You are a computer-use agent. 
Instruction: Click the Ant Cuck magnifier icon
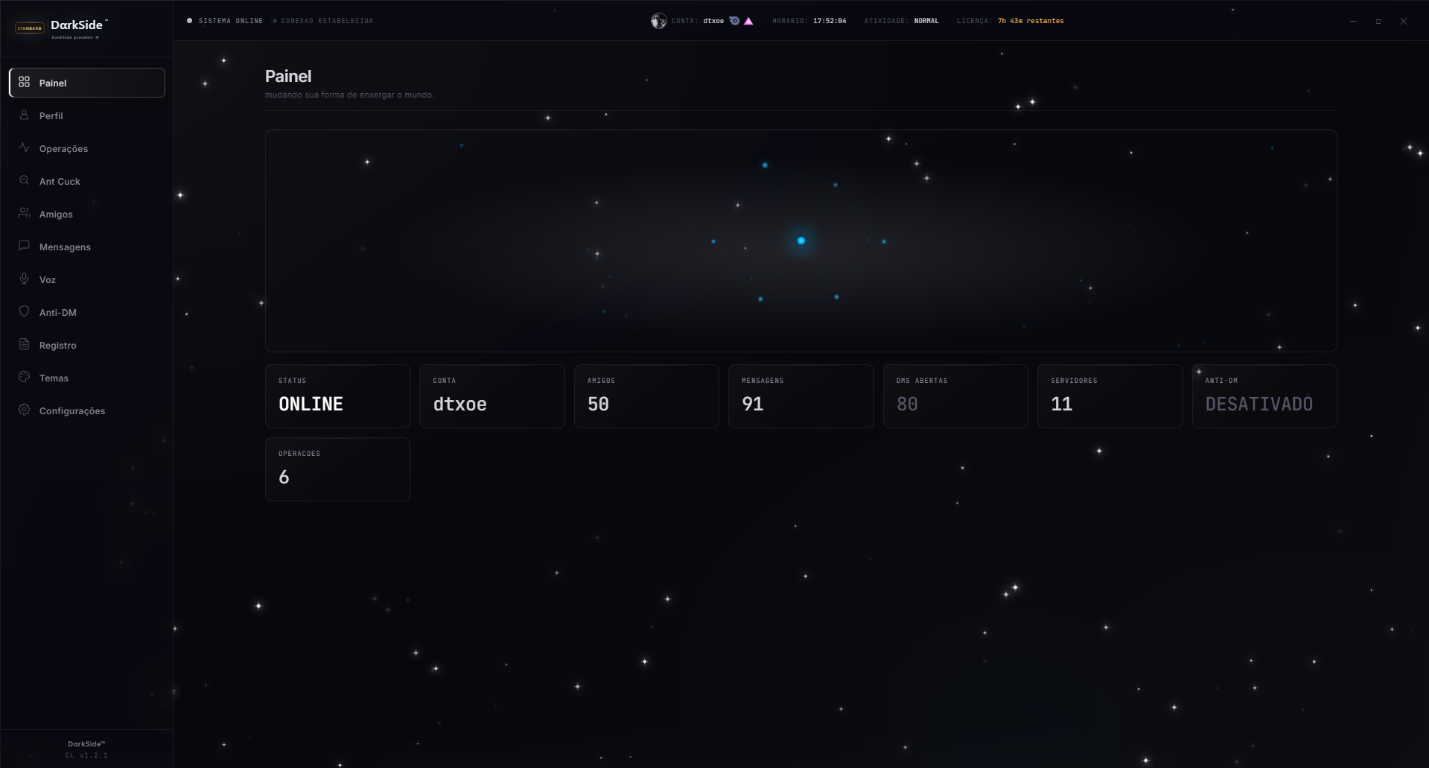click(x=24, y=181)
